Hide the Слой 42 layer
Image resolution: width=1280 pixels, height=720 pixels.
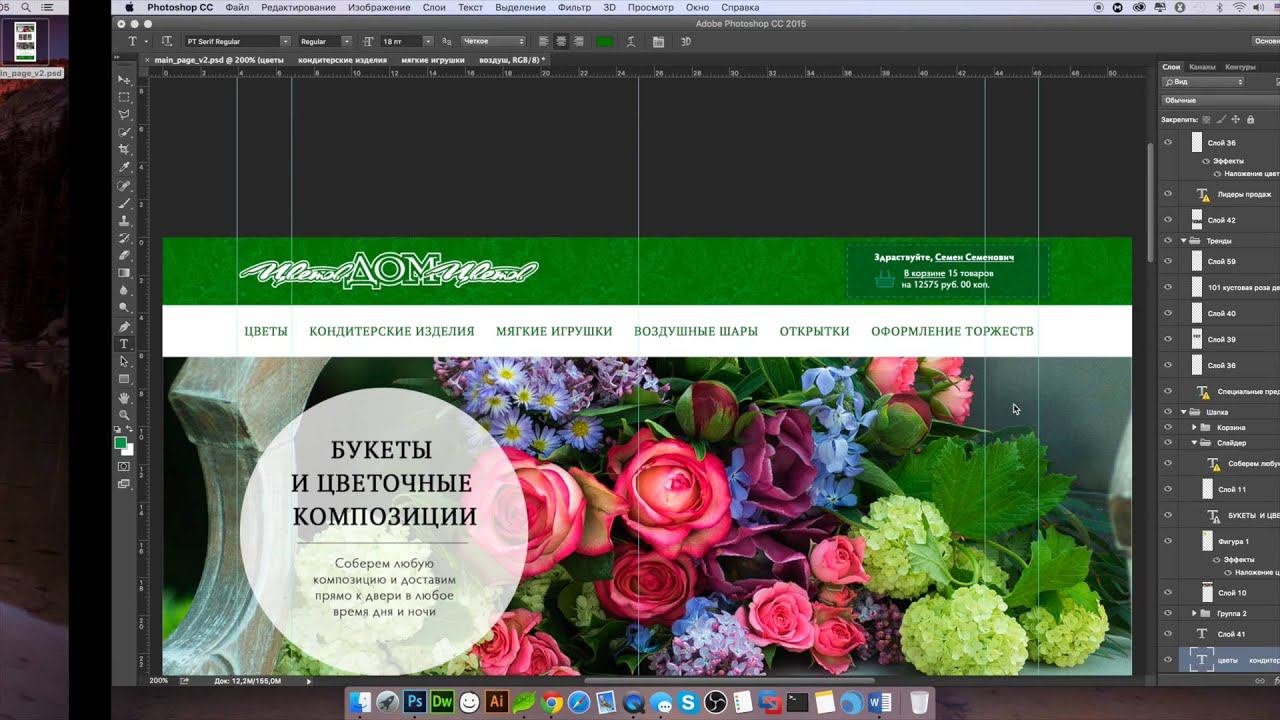1167,220
